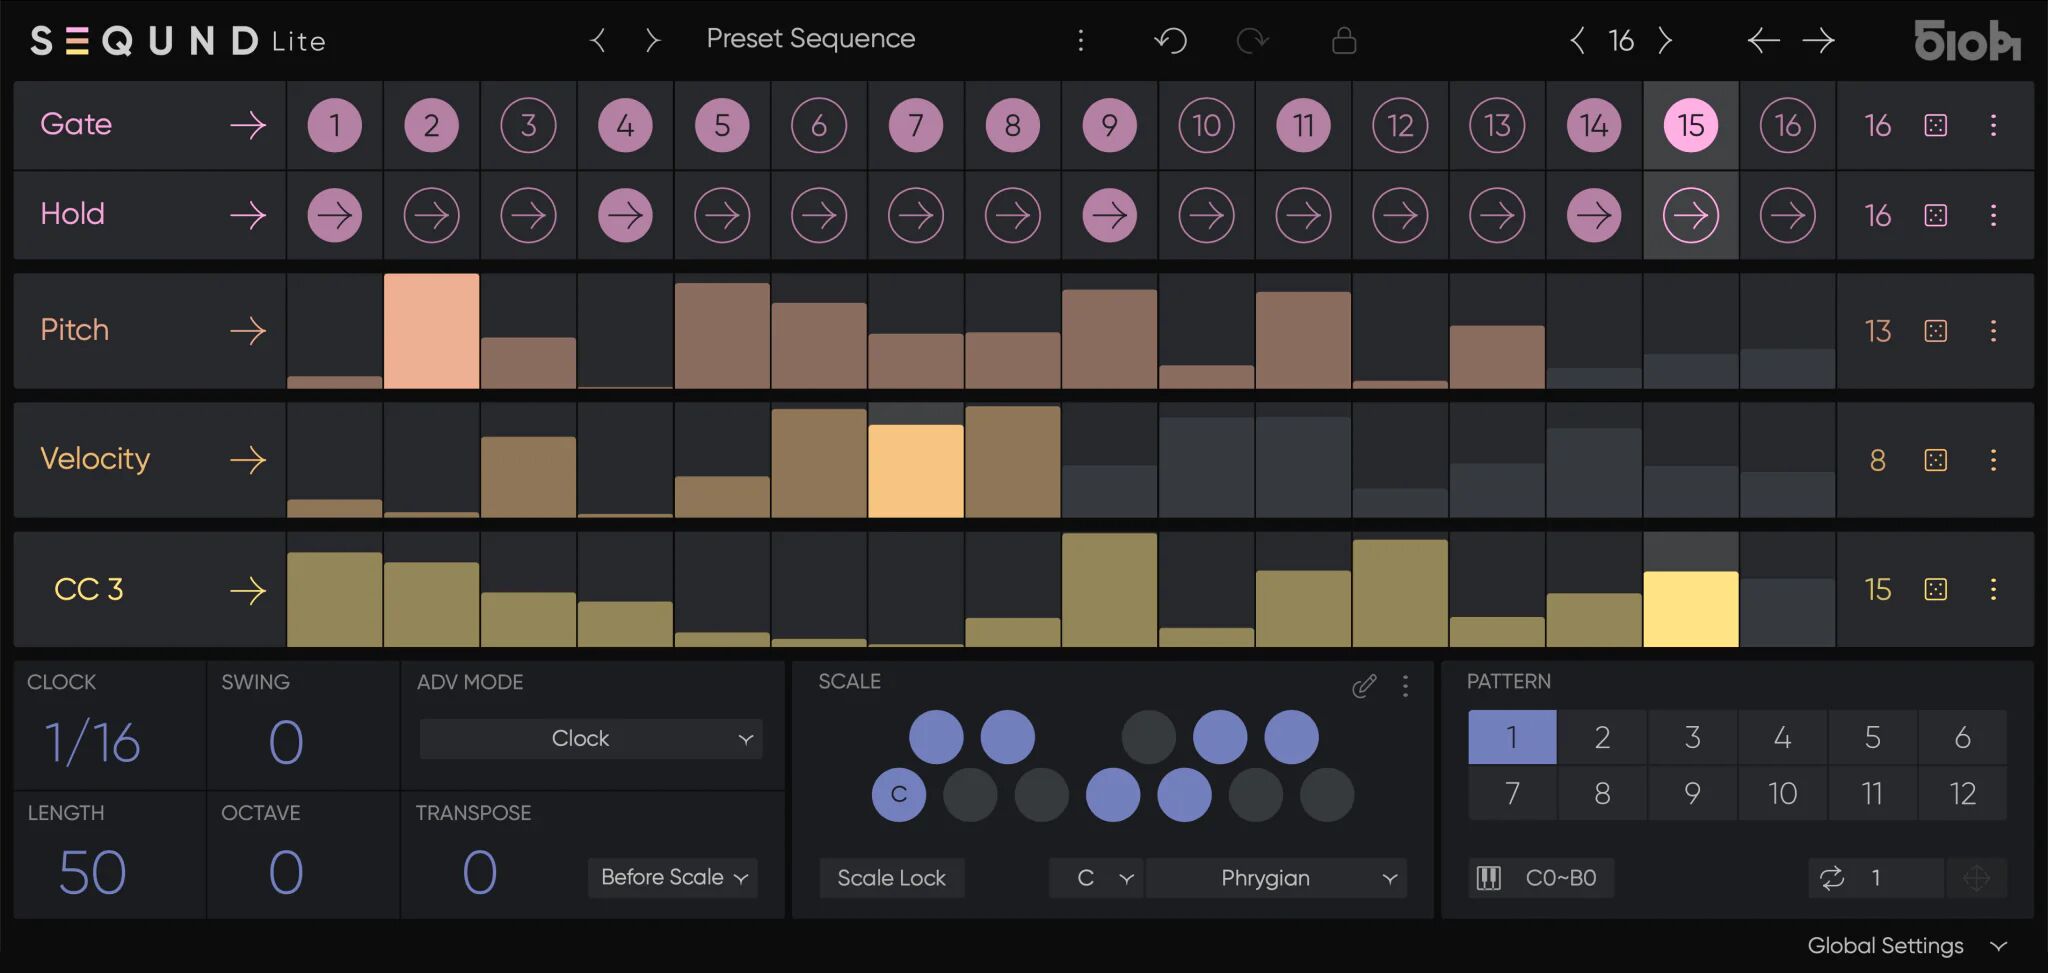Image resolution: width=2048 pixels, height=973 pixels.
Task: Randomize the Gate lane with dice icon
Action: click(1935, 125)
